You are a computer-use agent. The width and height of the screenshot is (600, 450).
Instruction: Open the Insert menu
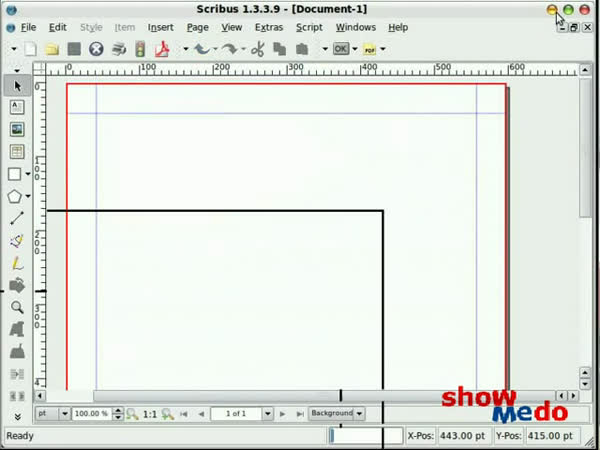160,27
